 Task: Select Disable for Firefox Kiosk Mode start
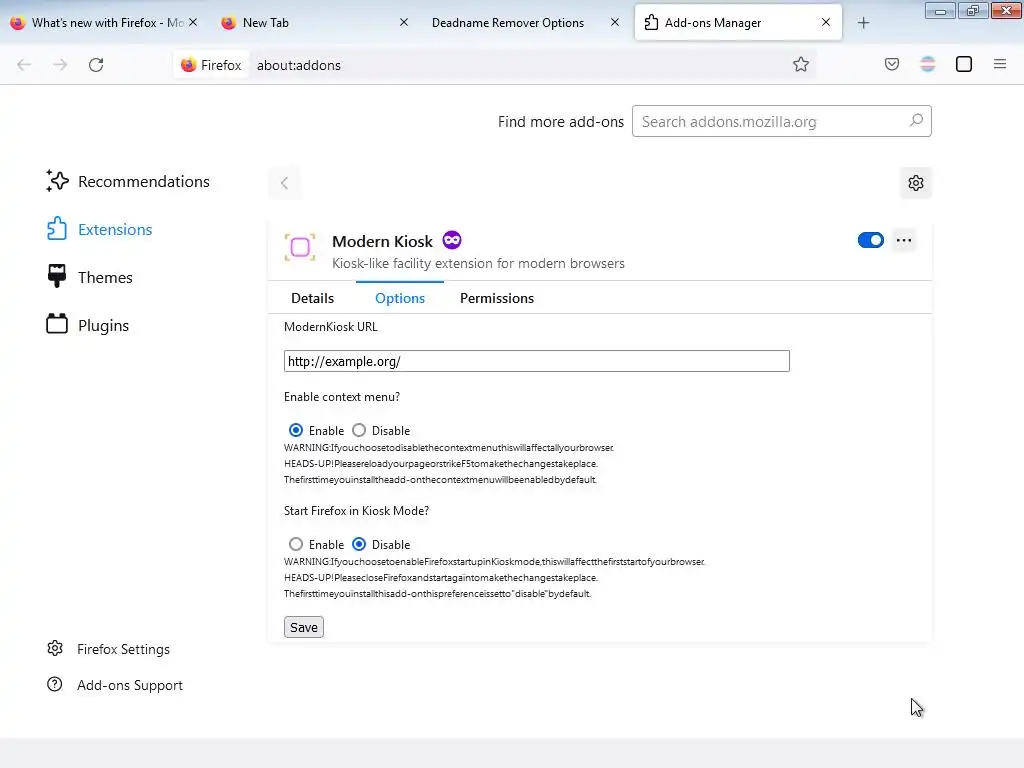click(359, 544)
